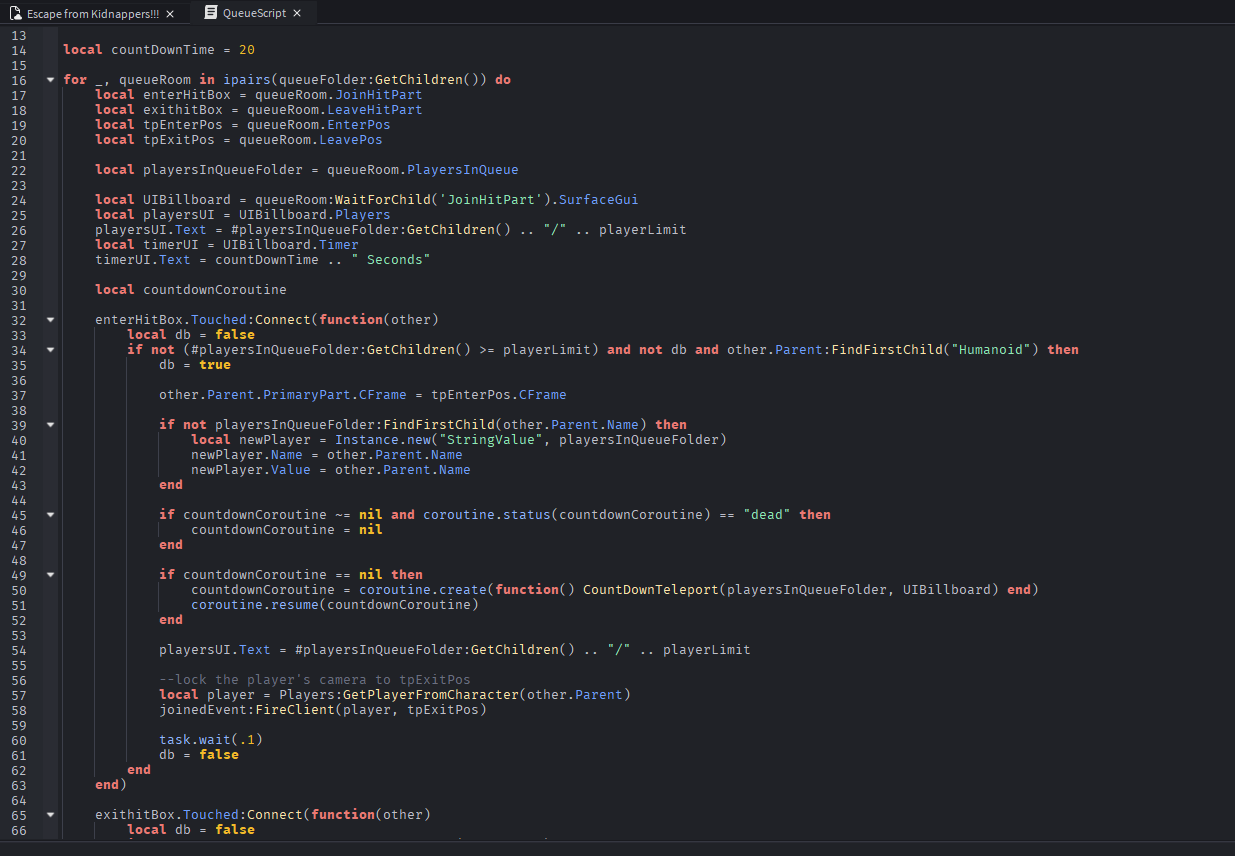
Task: Select the QueueScript tab
Action: click(x=253, y=14)
